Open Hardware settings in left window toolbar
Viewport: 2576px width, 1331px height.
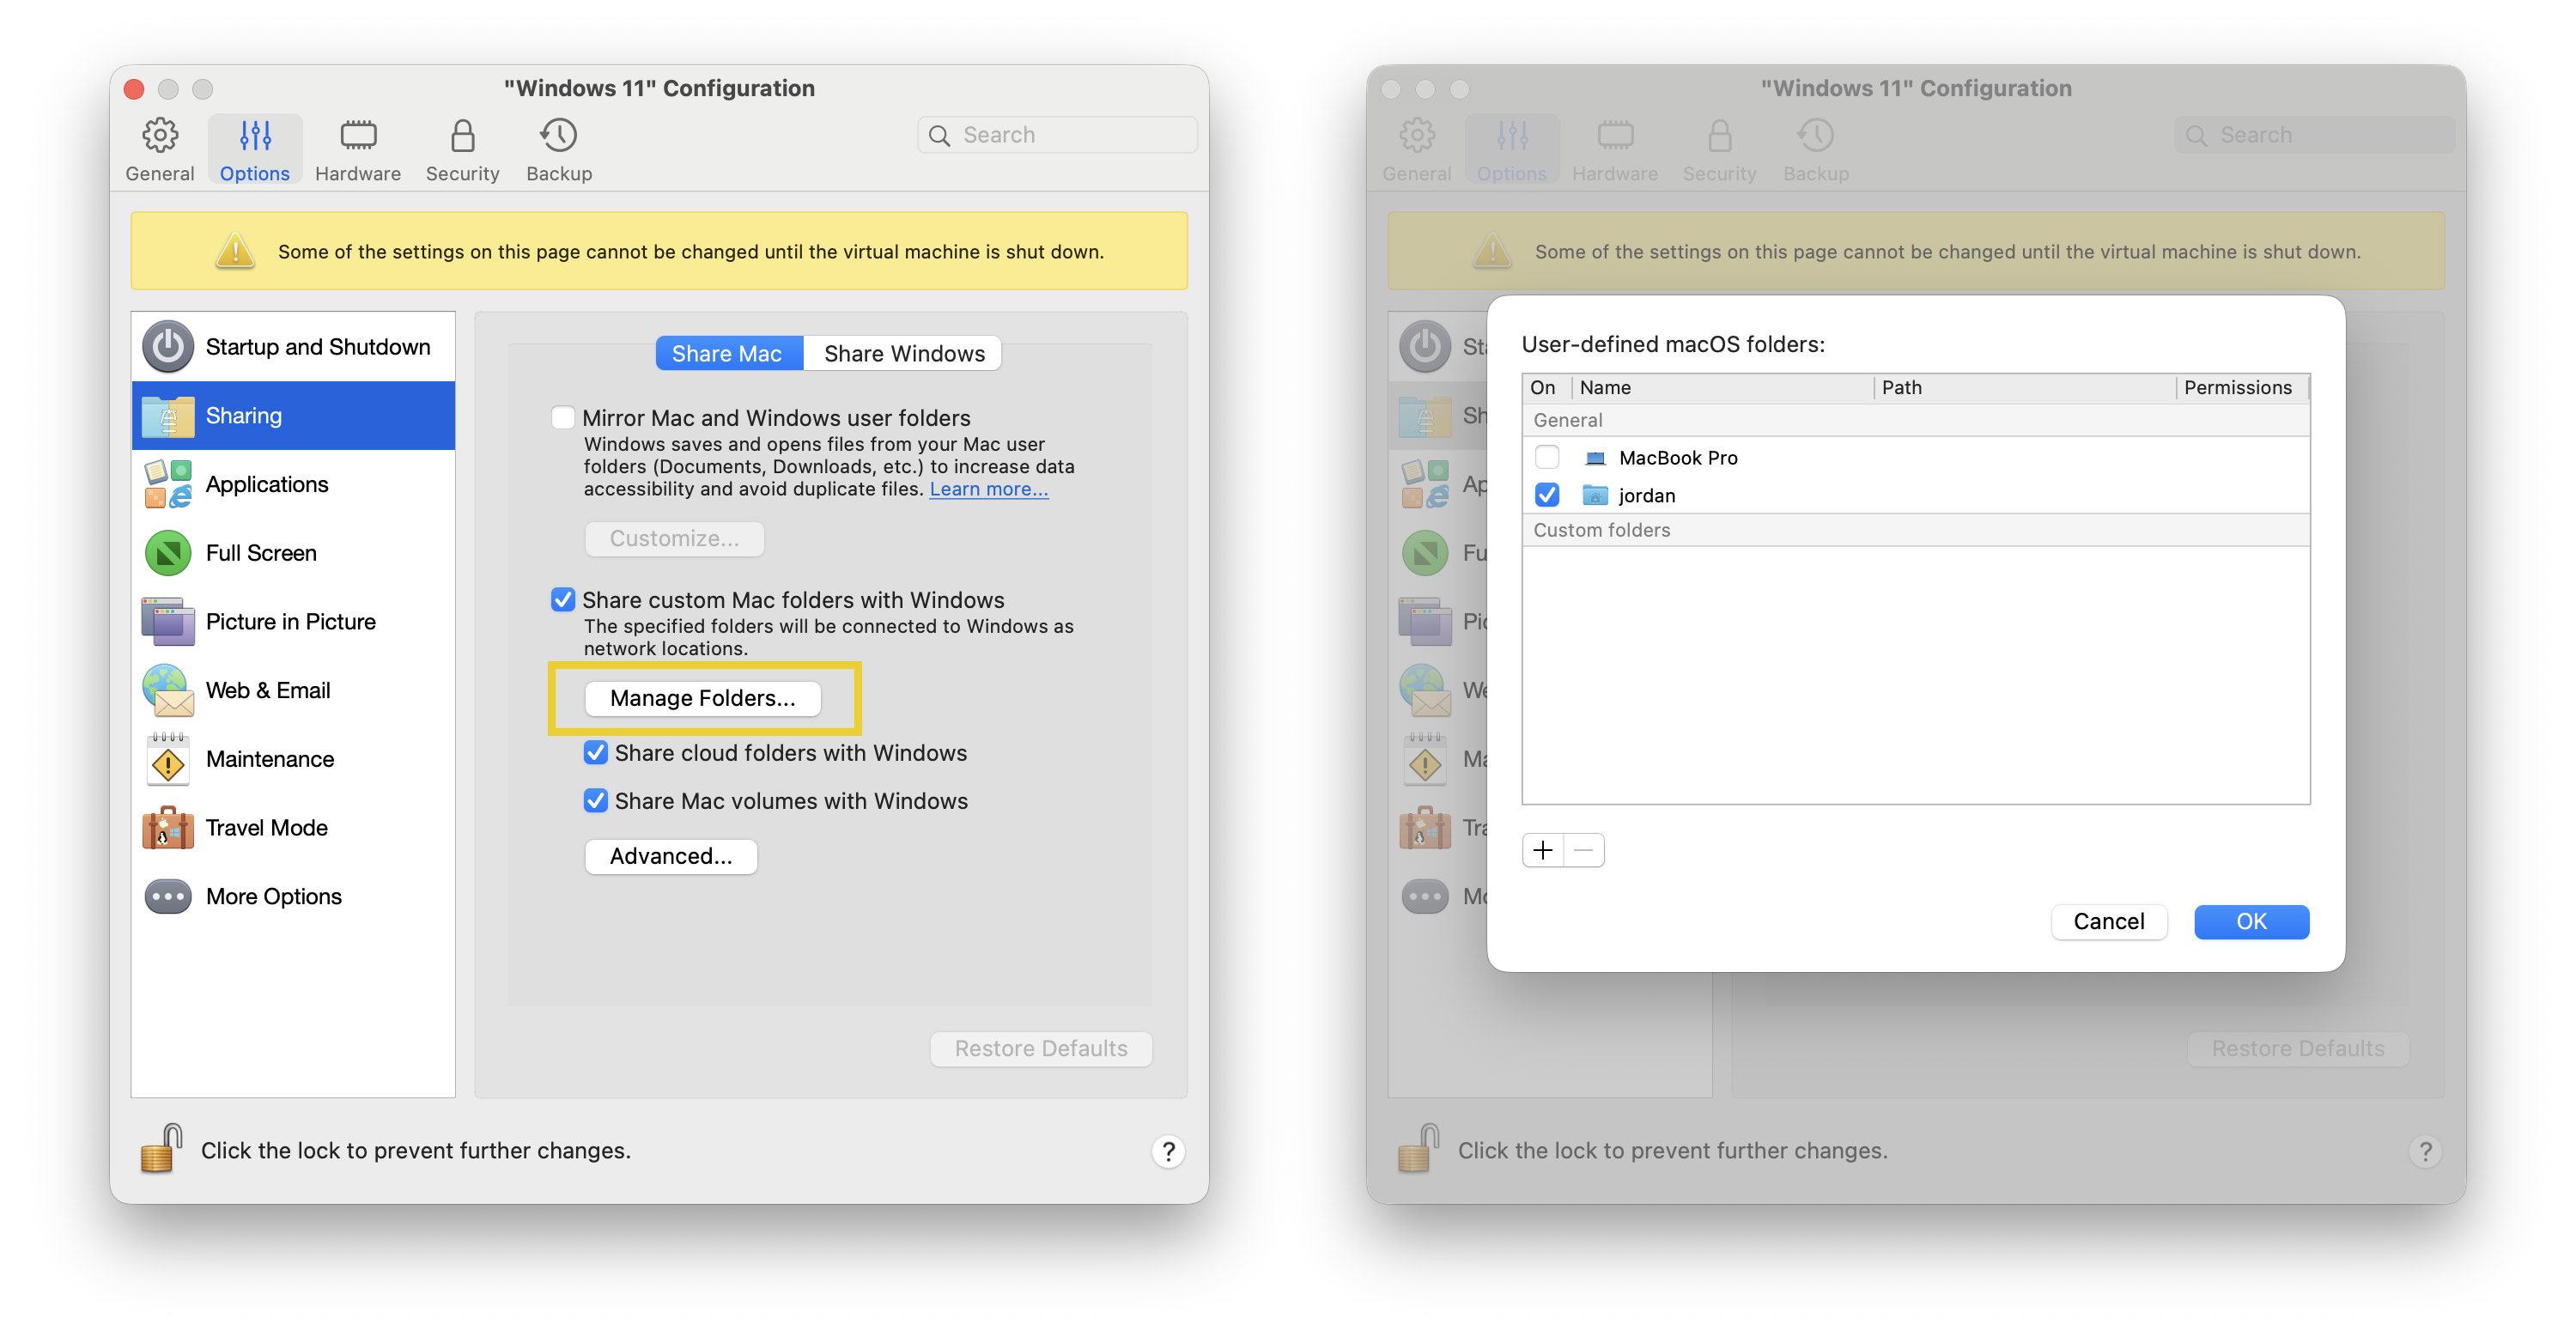click(358, 150)
